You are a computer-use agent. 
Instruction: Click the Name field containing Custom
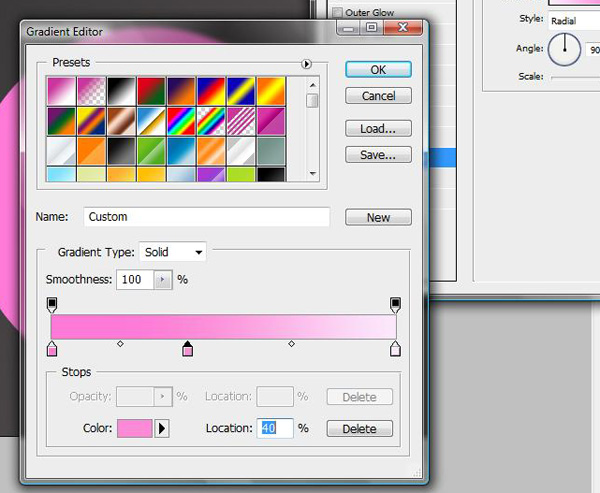[207, 217]
